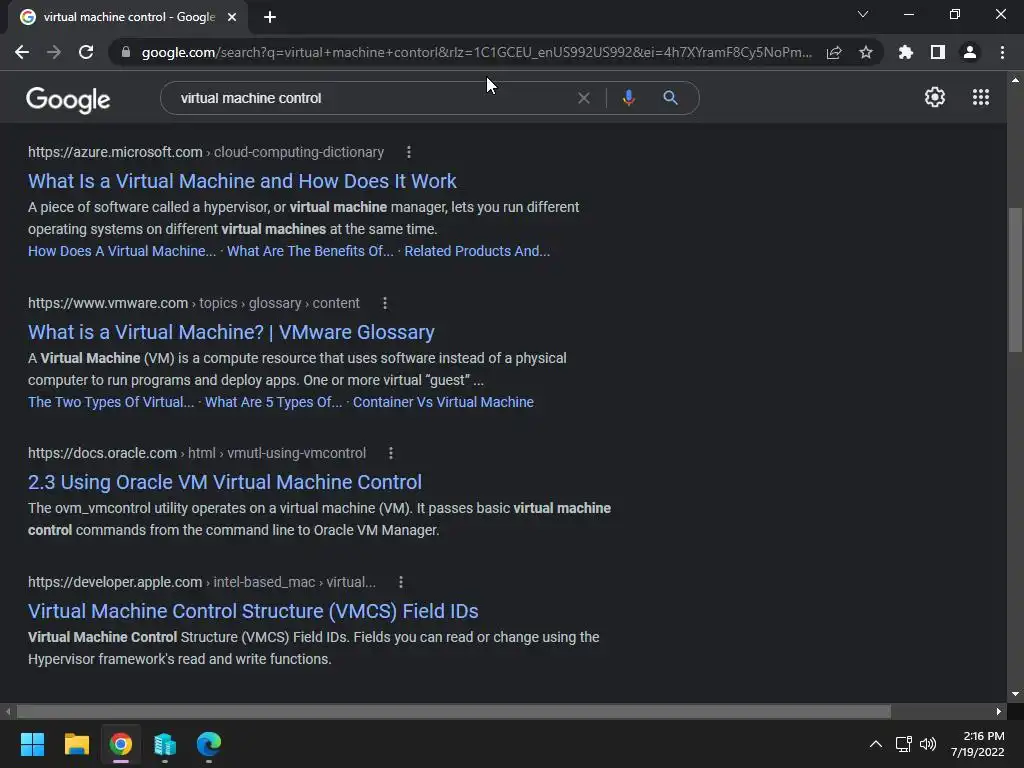The image size is (1024, 768).
Task: Open network settings from the tray
Action: 904,744
